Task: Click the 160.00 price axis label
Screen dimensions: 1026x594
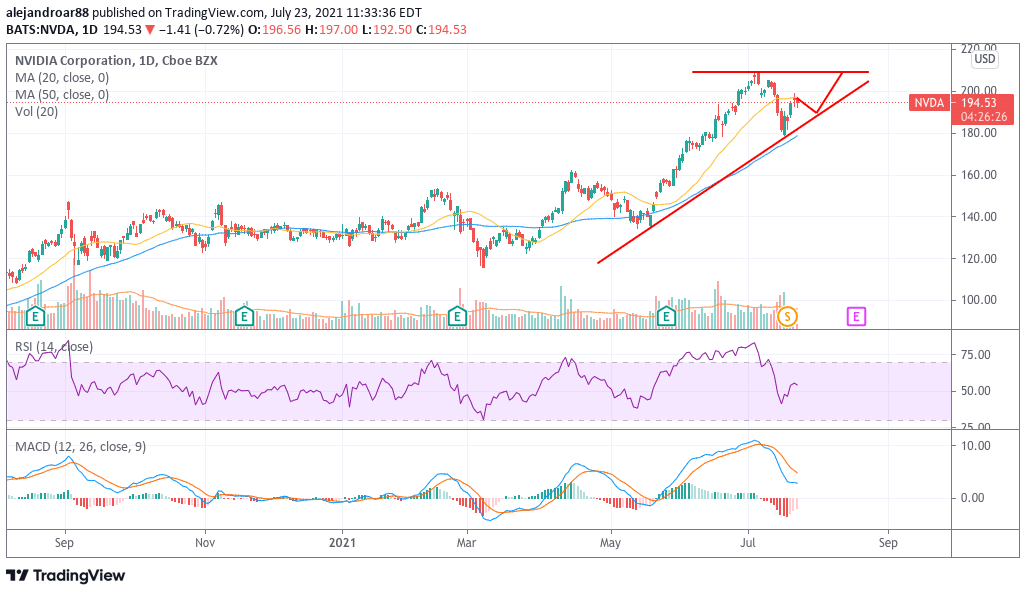Action: click(x=978, y=175)
